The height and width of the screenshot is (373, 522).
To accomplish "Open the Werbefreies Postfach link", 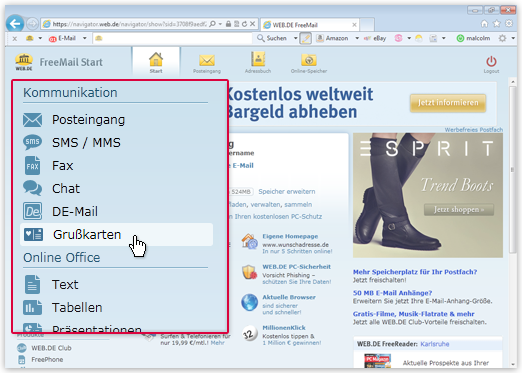I will coord(474,130).
